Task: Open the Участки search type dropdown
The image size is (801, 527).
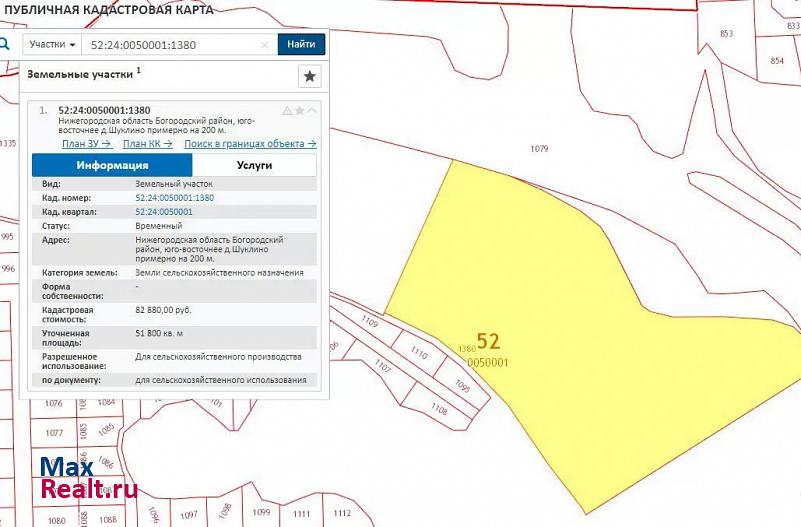Action: (52, 45)
